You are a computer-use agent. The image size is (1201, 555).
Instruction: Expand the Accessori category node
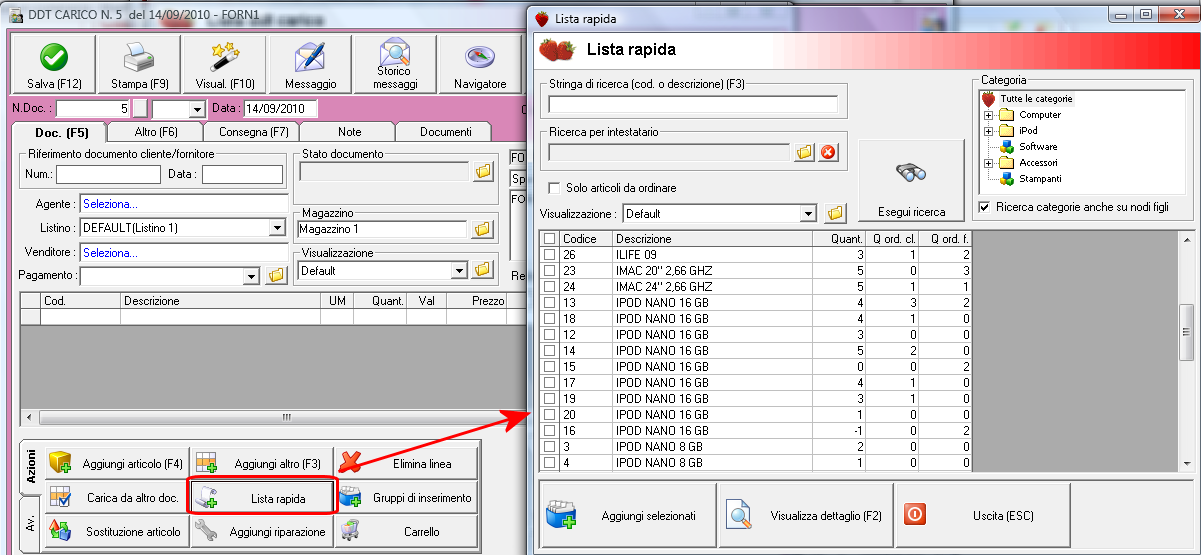pyautogui.click(x=988, y=163)
